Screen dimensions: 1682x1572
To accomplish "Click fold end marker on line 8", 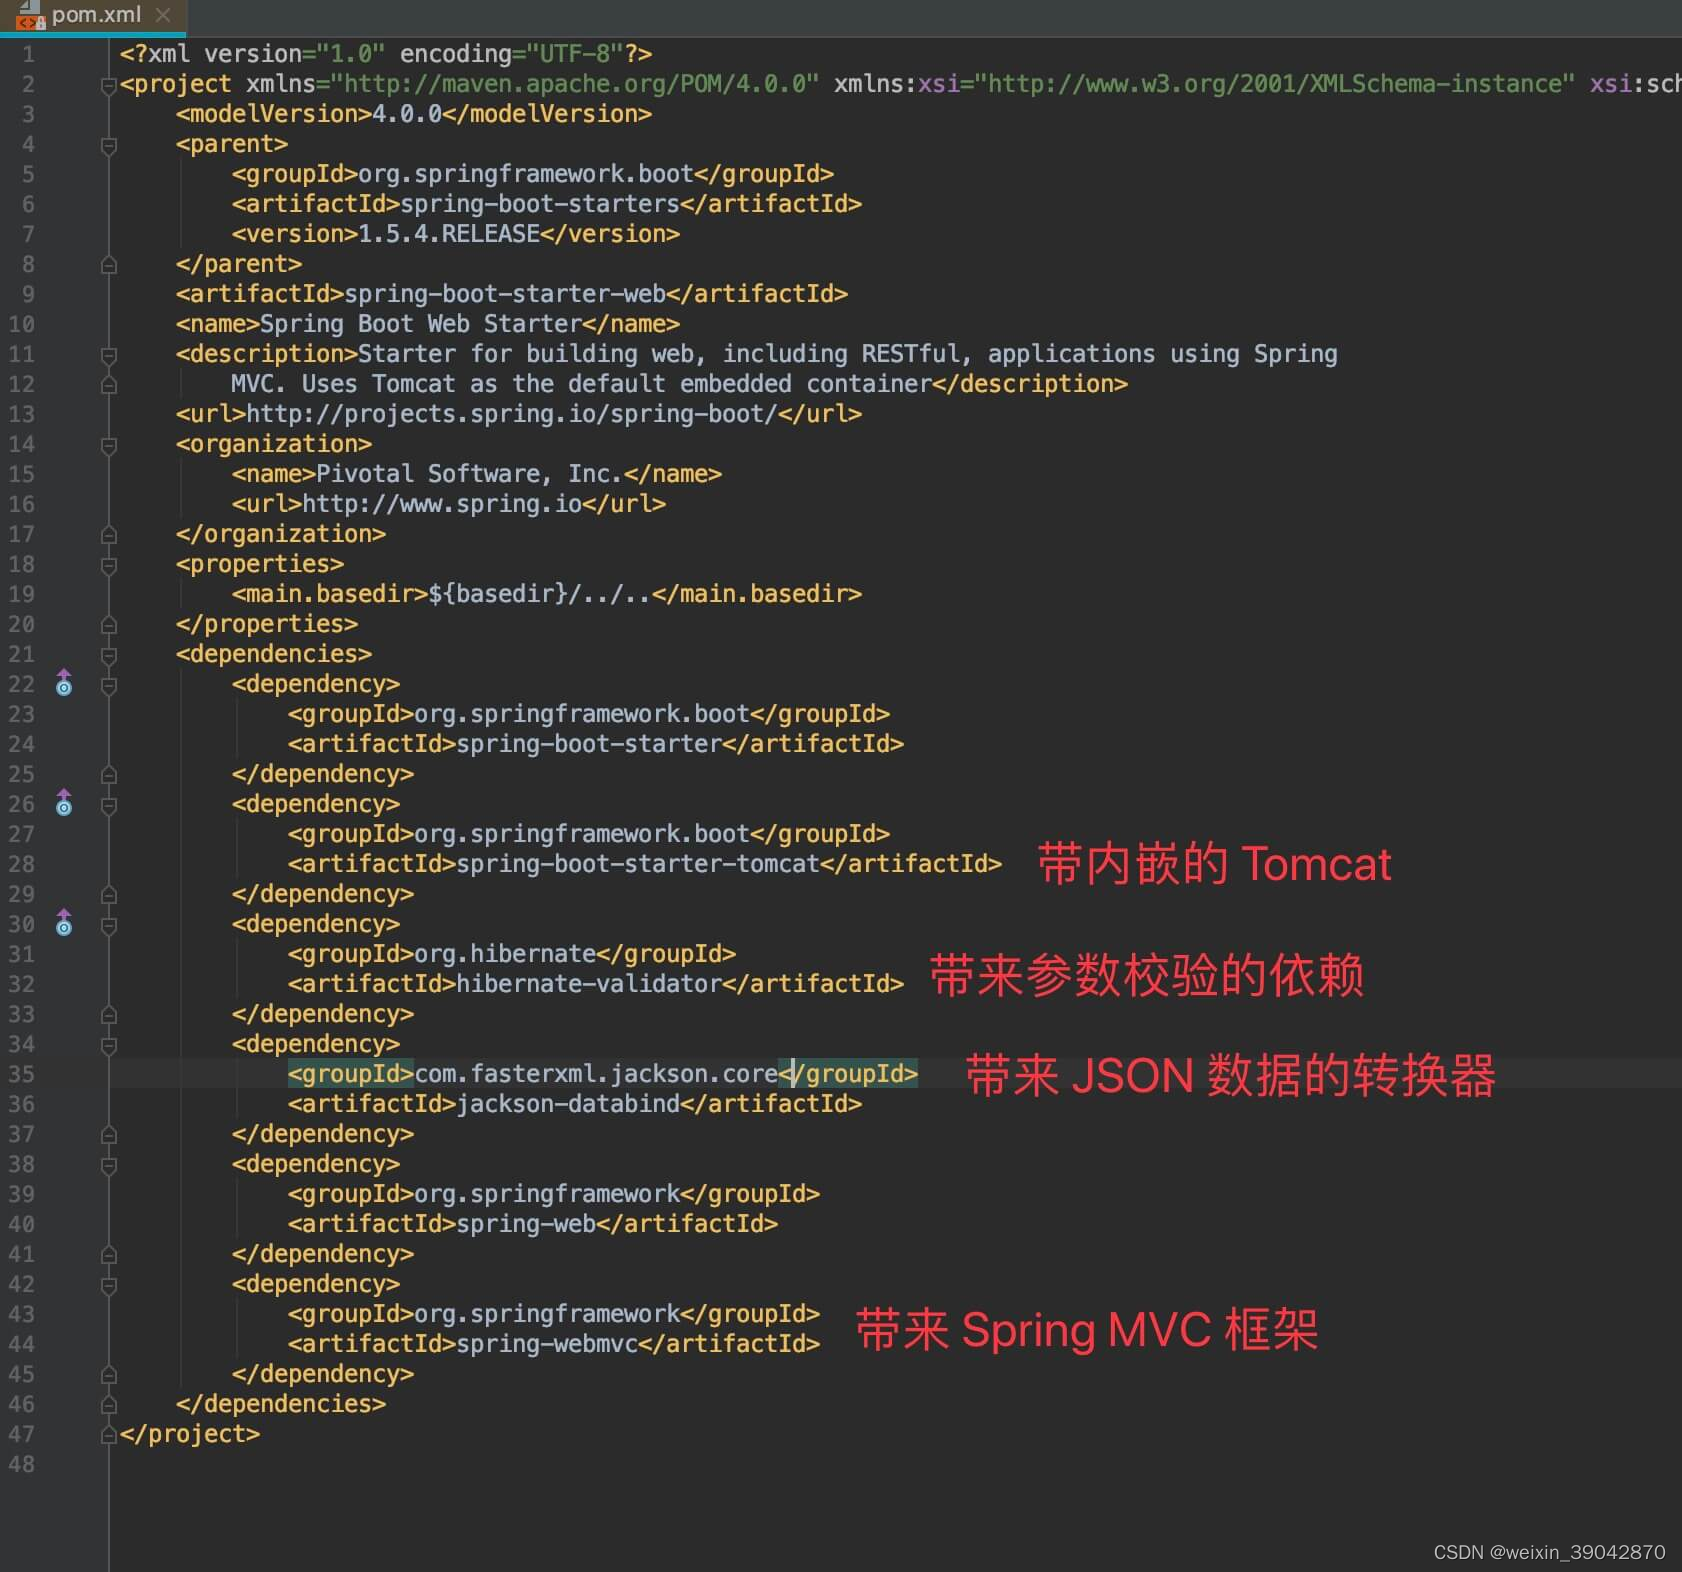I will (109, 265).
